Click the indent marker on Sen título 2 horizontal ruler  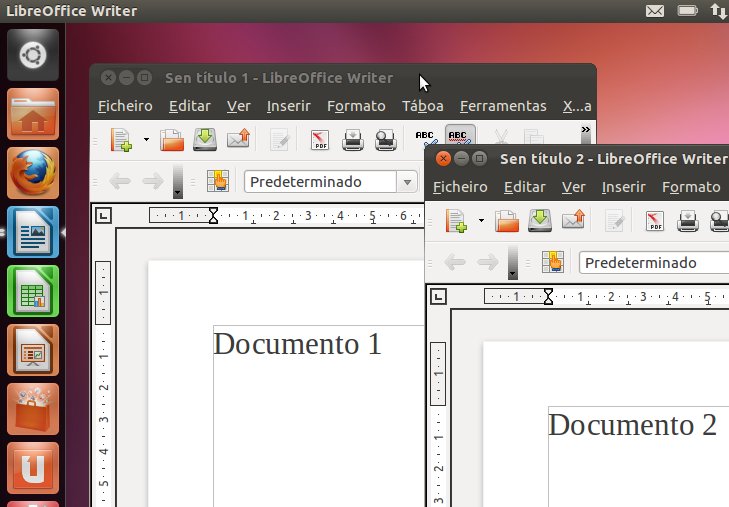coord(548,296)
